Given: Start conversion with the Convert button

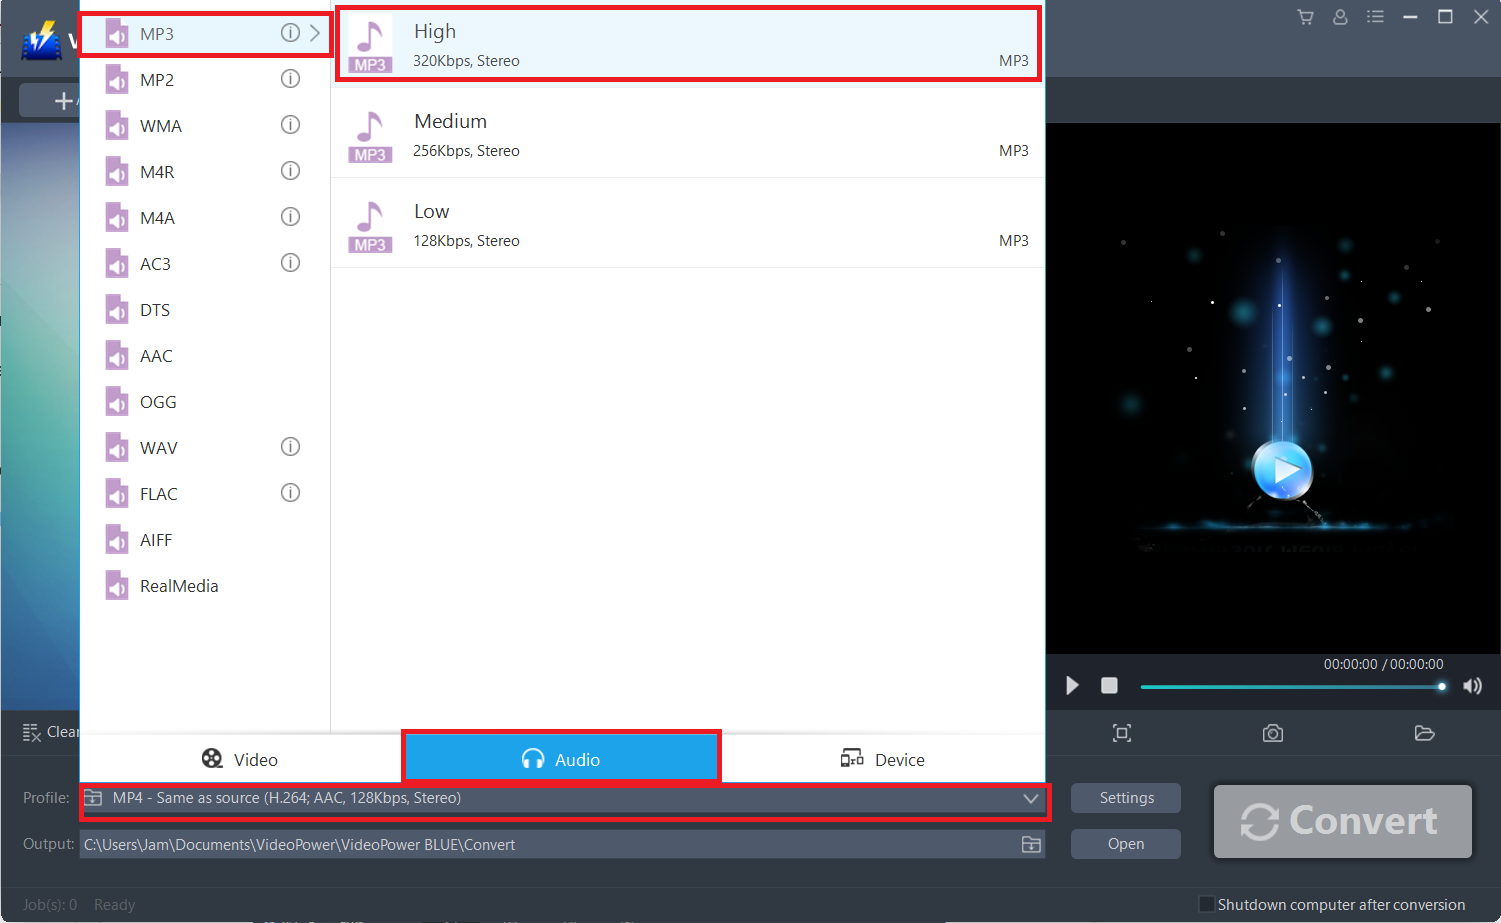Looking at the screenshot, I should click(1342, 821).
